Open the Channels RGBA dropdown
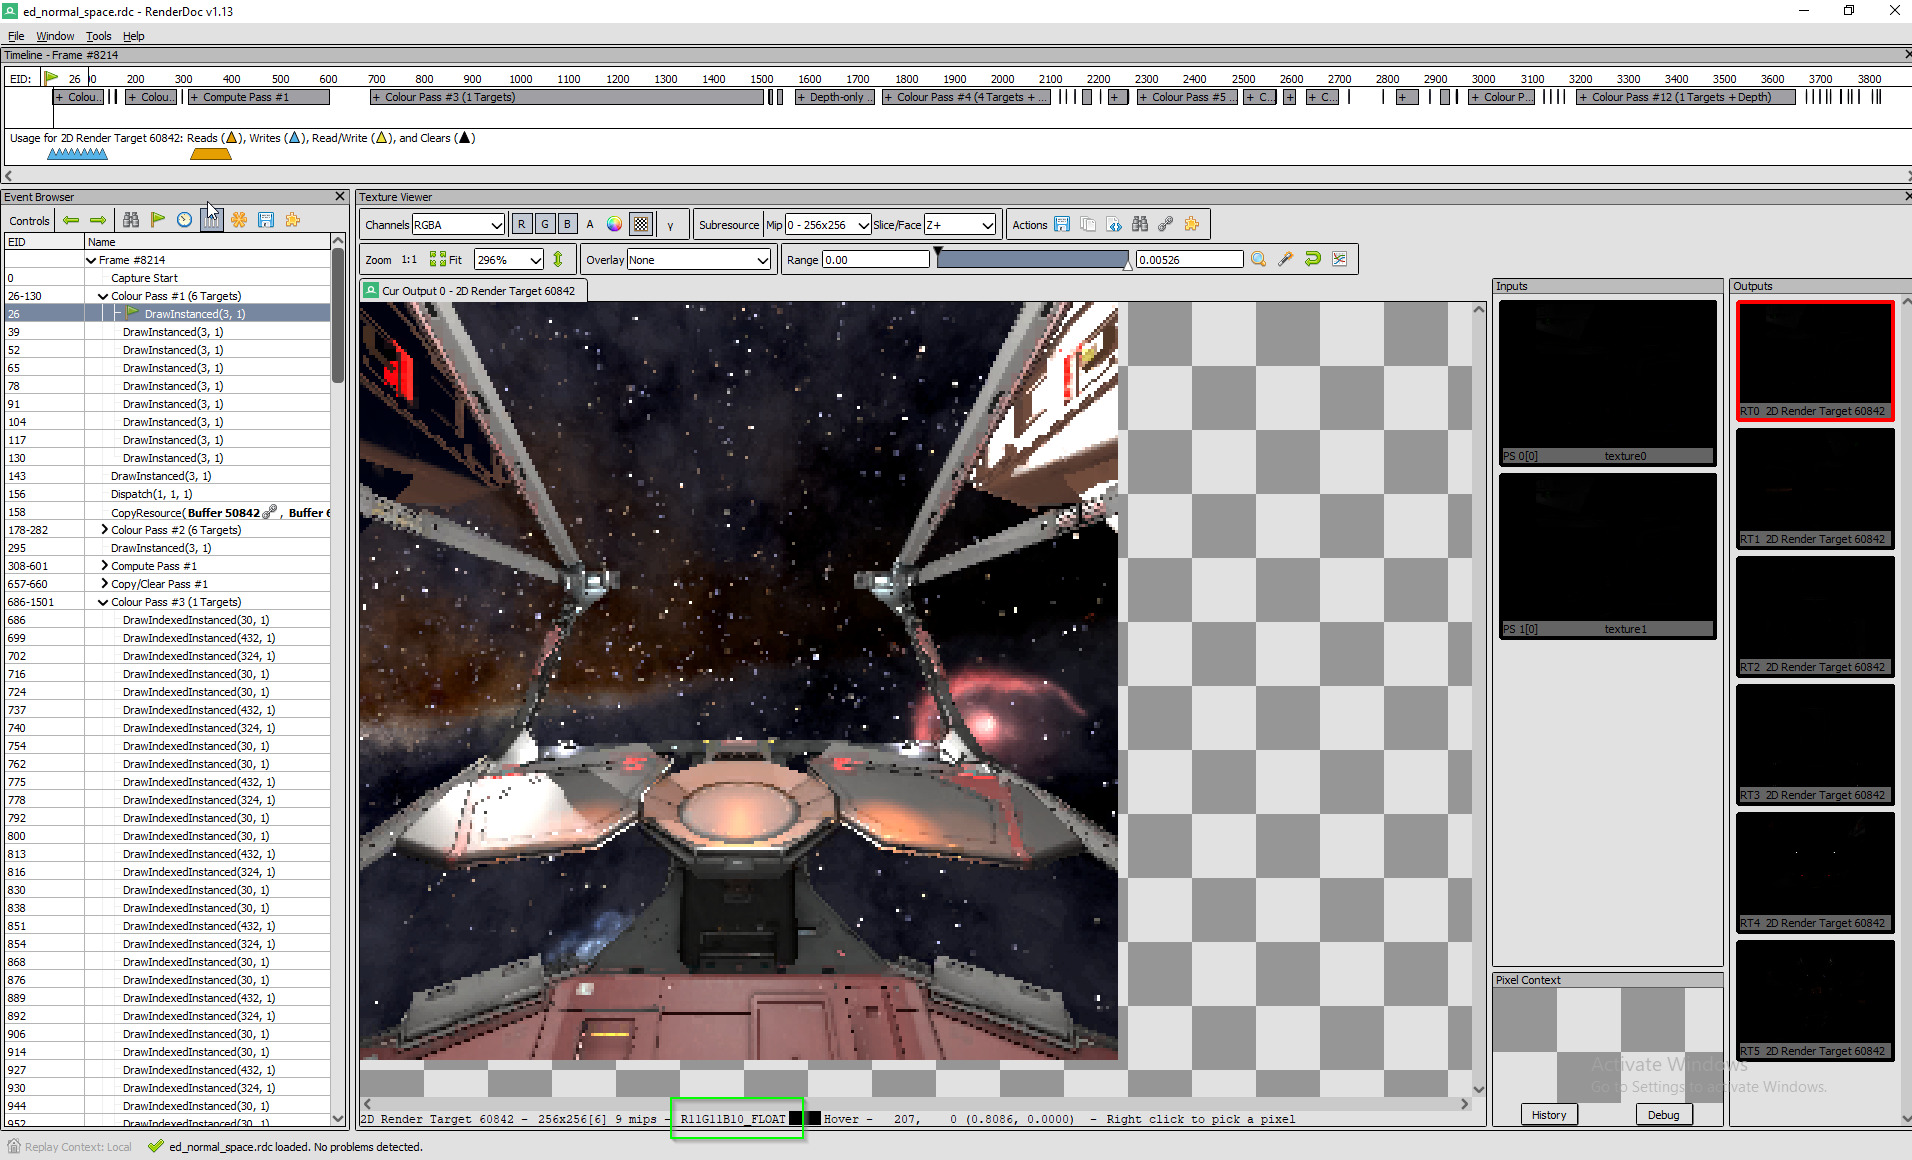1912x1160 pixels. (x=458, y=225)
